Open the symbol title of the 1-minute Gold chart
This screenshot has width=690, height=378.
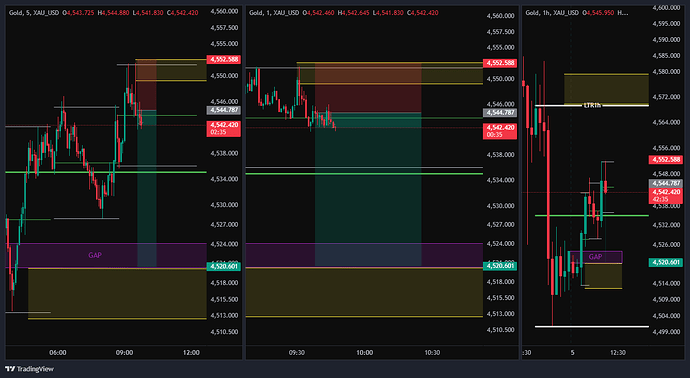274,13
